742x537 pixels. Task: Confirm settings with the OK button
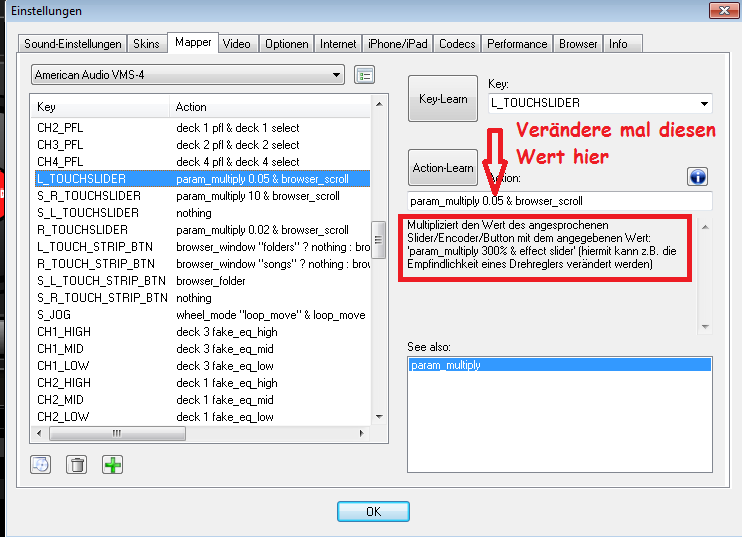tap(373, 511)
